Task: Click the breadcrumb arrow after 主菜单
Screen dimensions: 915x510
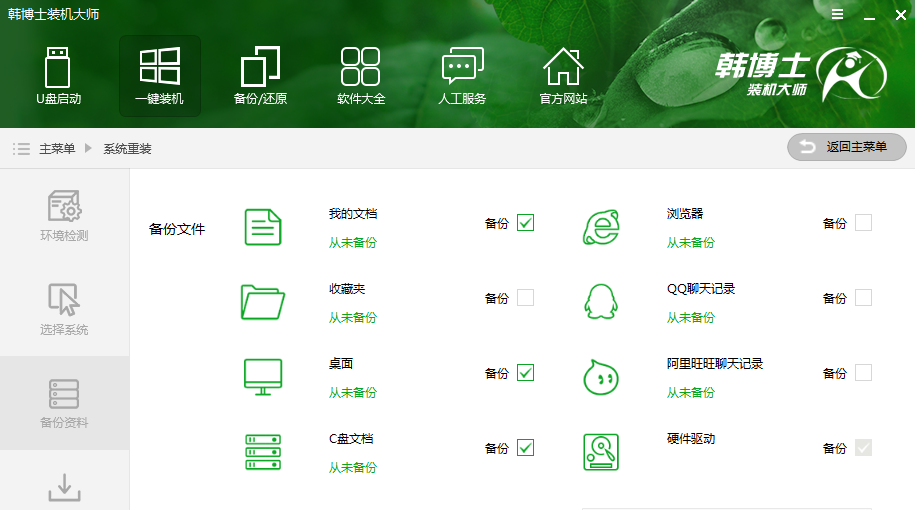Action: click(88, 148)
